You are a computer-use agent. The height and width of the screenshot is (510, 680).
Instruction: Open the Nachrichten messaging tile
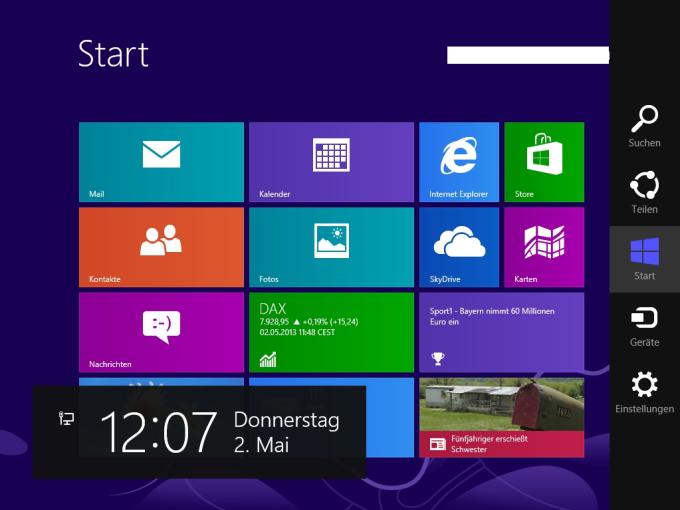tap(161, 332)
